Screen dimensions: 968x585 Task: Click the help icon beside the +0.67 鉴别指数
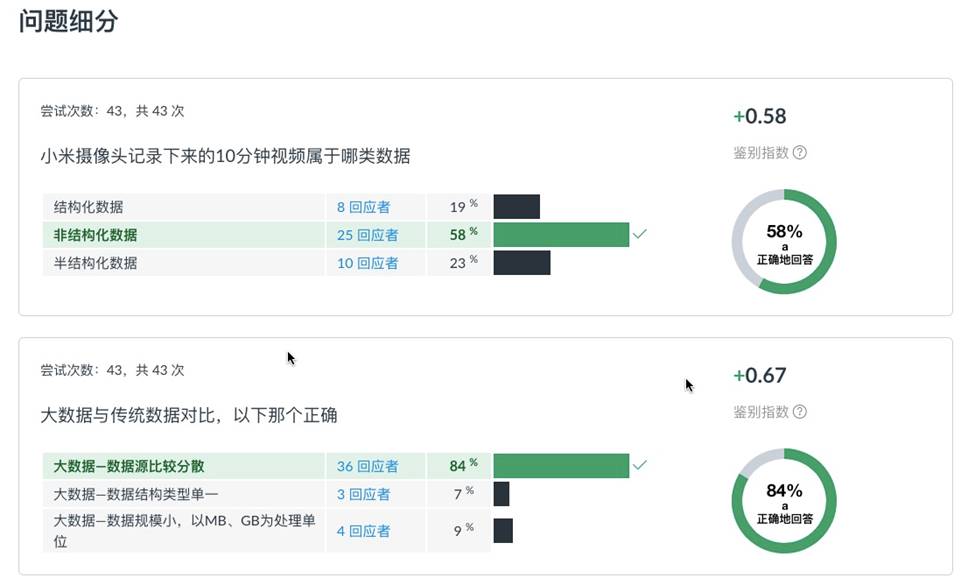pyautogui.click(x=800, y=412)
